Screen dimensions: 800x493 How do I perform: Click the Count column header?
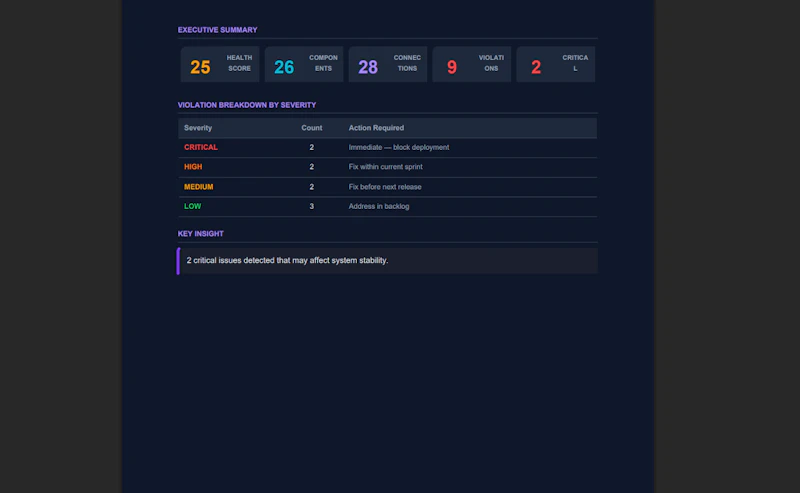click(x=312, y=128)
